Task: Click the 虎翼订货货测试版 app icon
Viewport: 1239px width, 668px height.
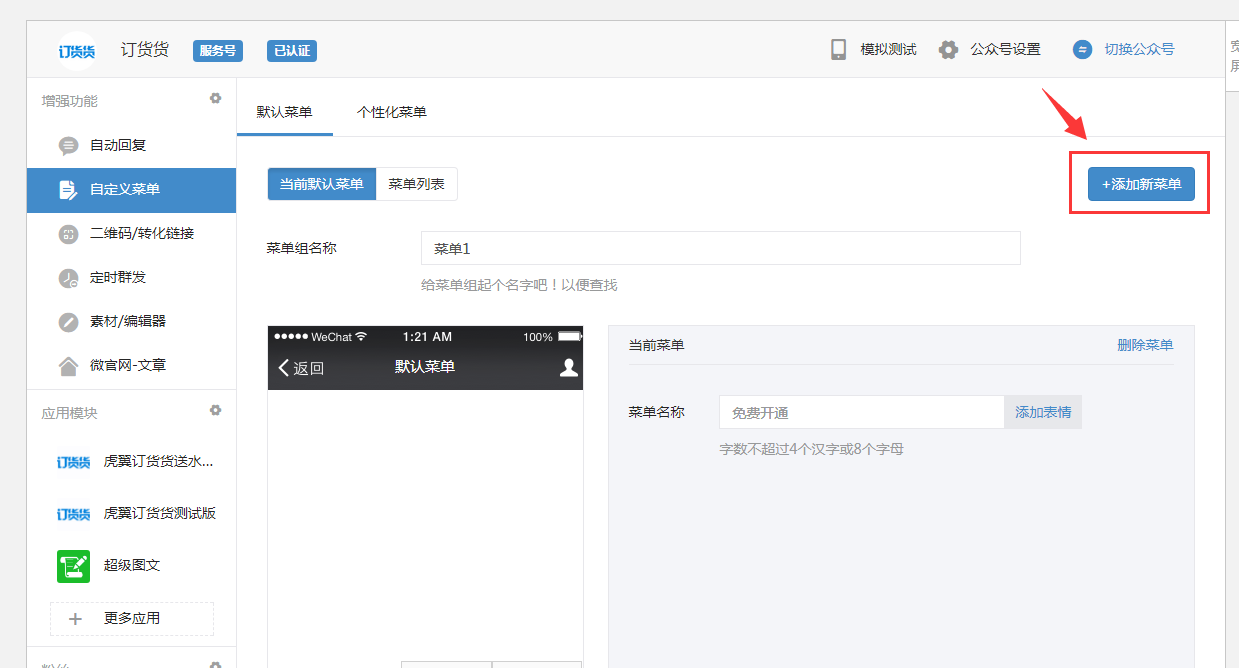Action: point(75,514)
